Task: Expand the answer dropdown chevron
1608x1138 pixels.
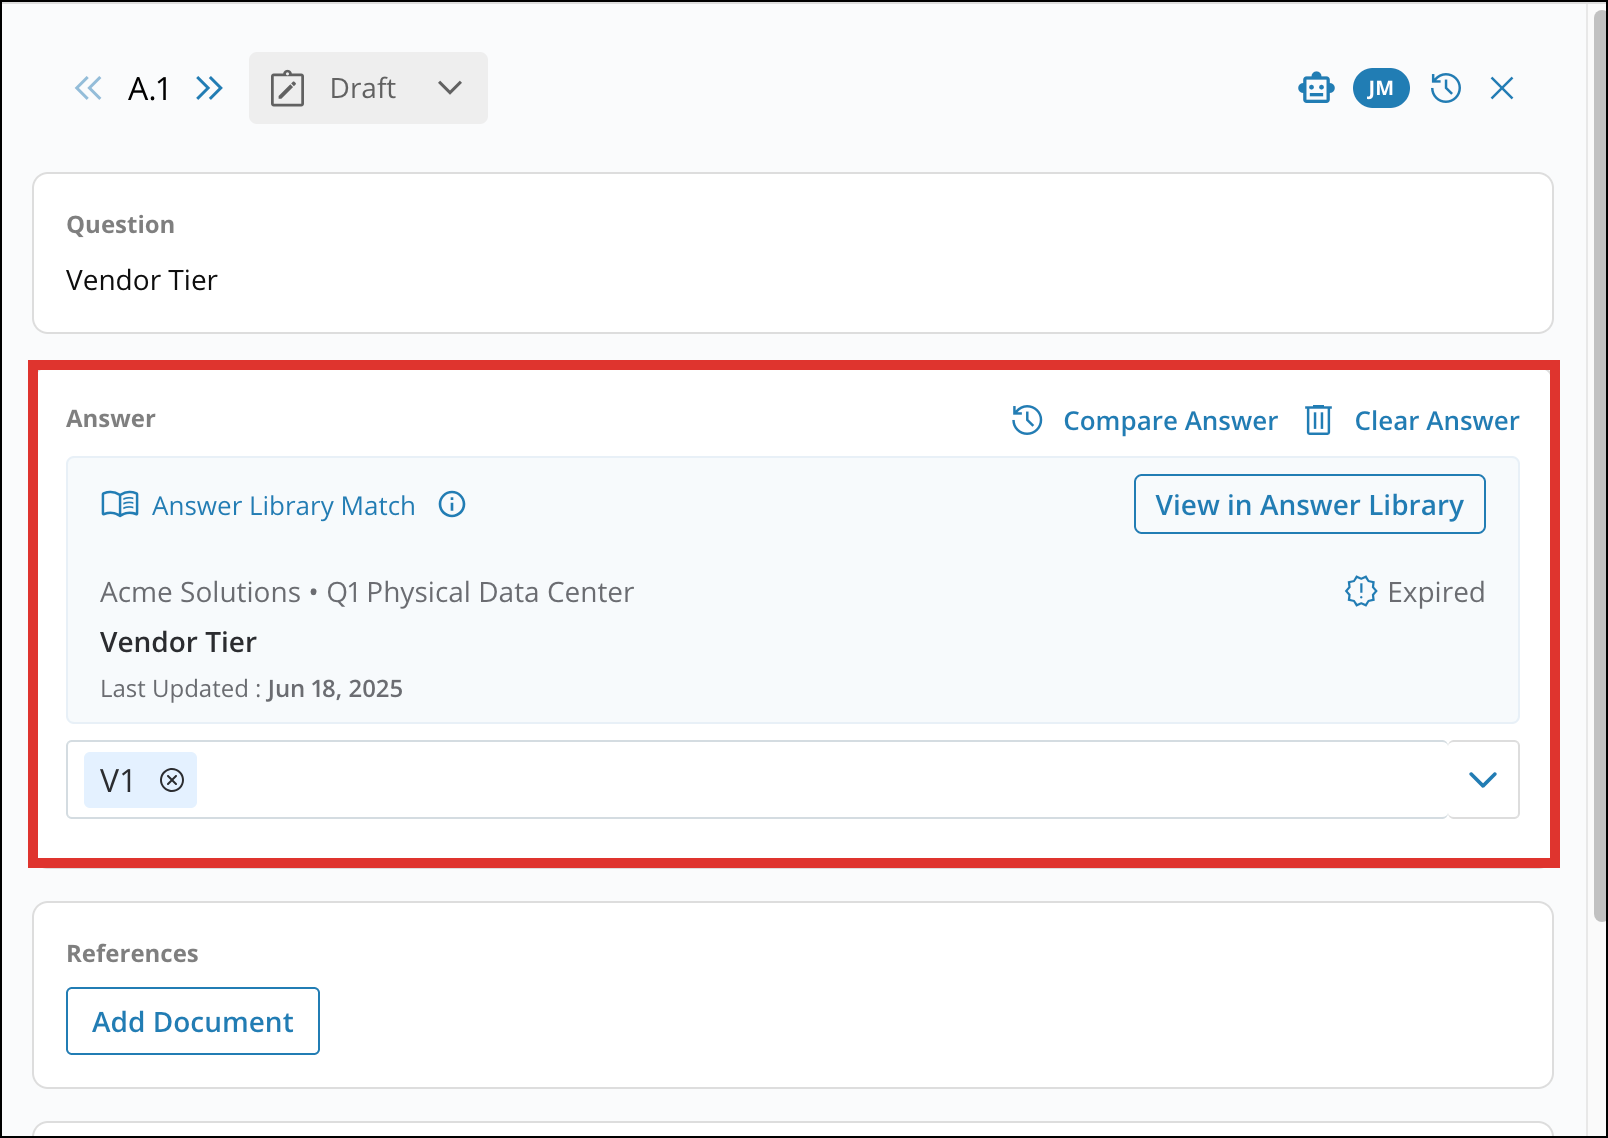Action: [1483, 780]
